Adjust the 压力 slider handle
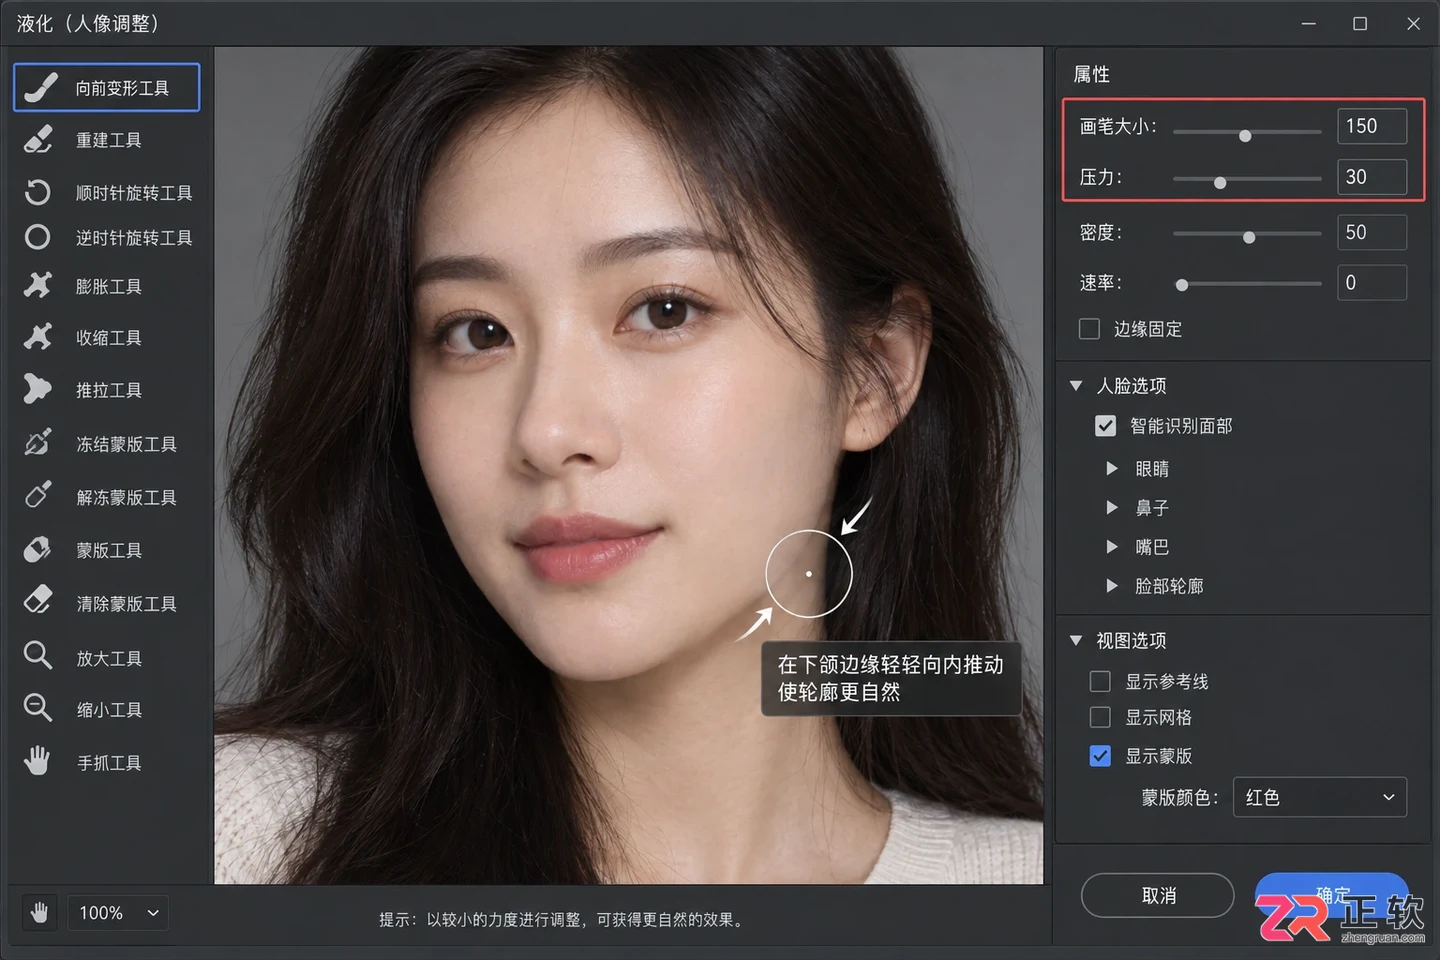Screen dimensions: 1440x960 (1220, 182)
